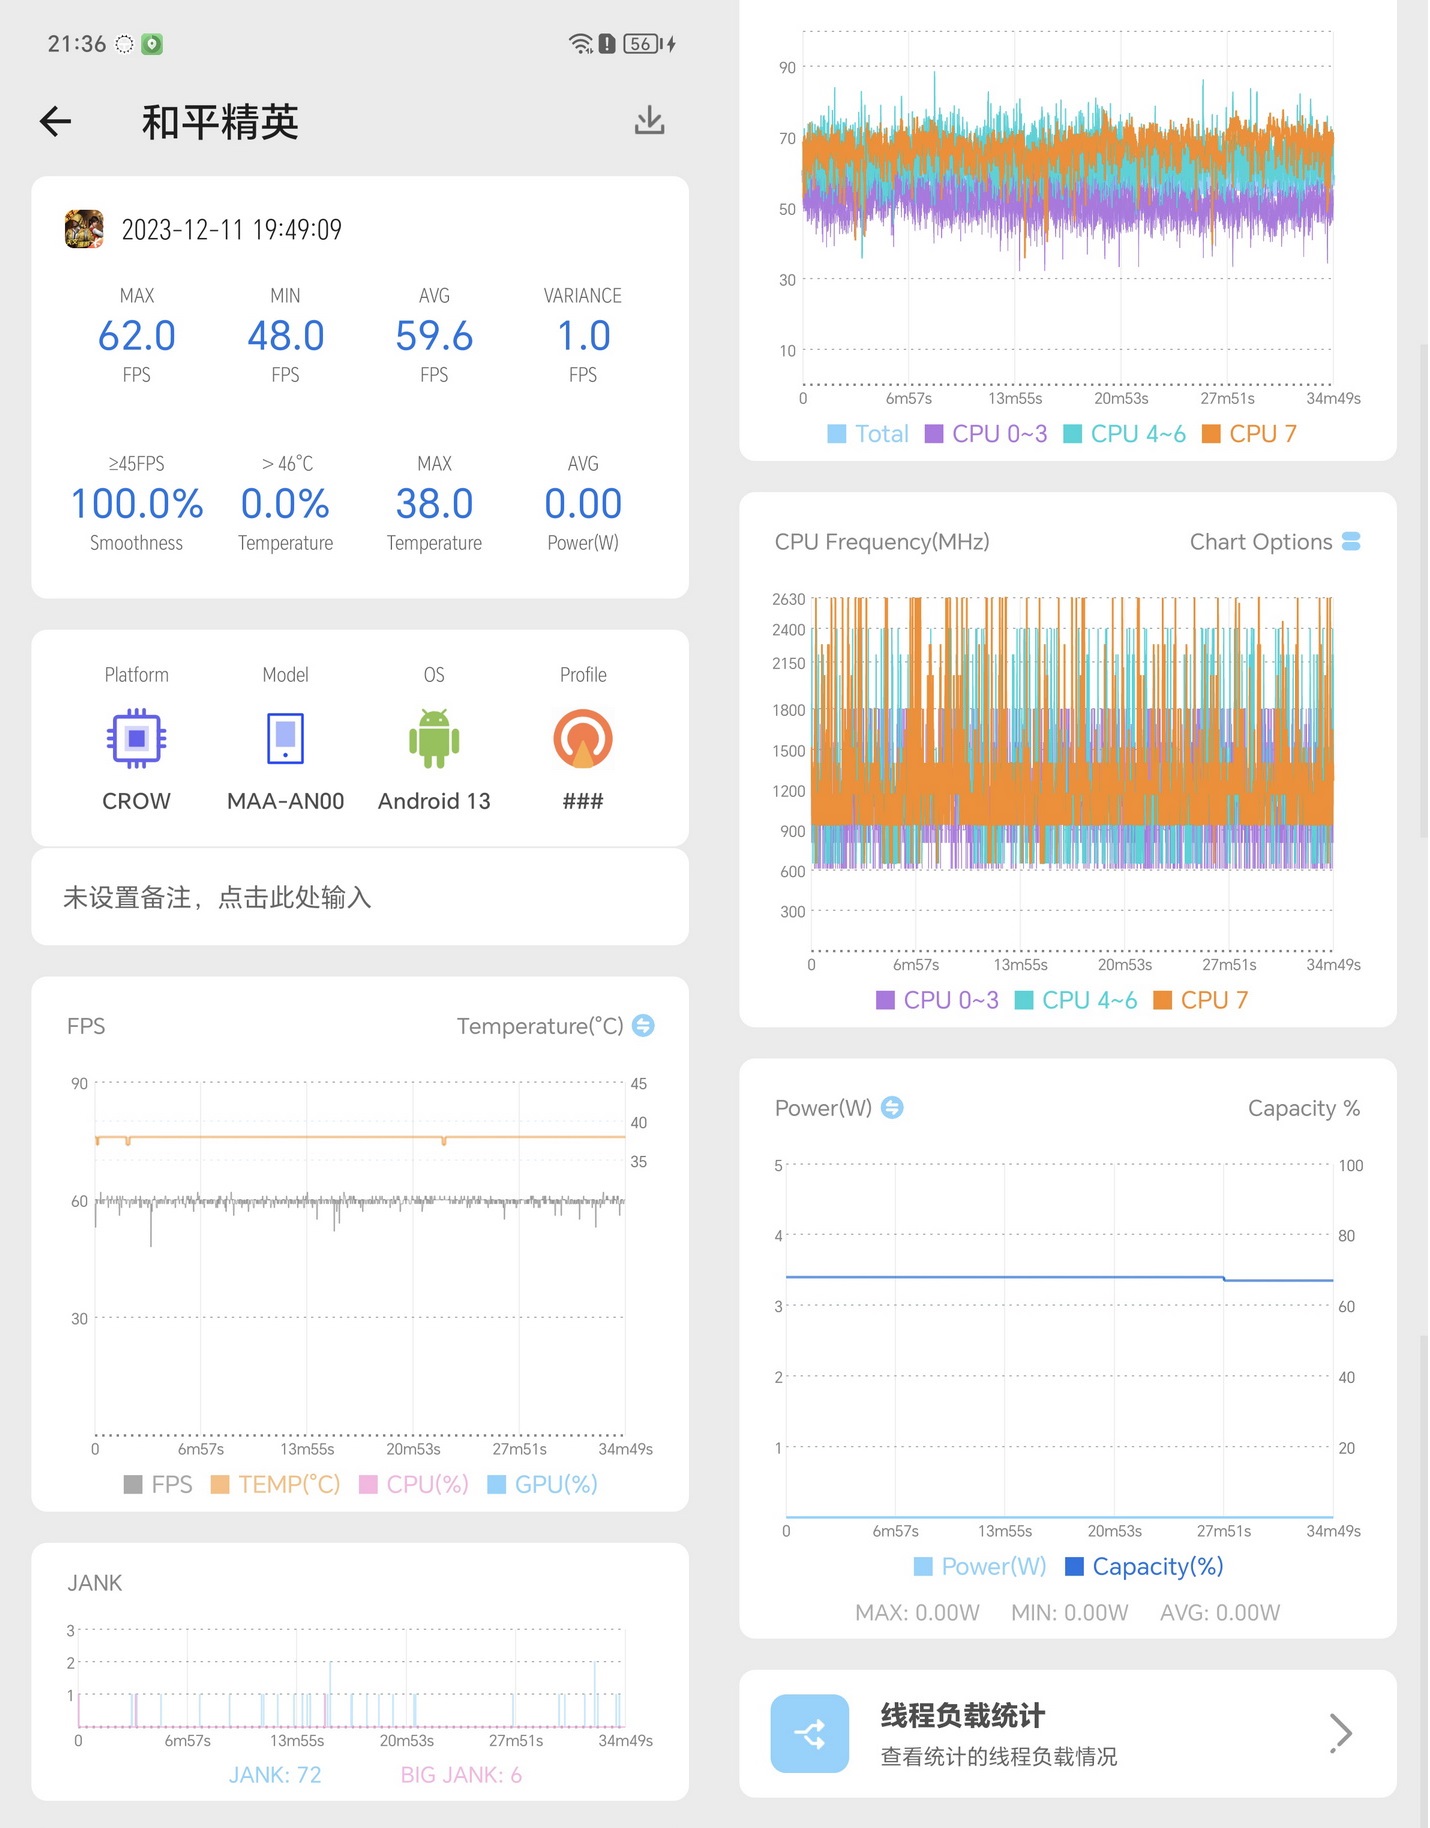Tap the 和平精英 page title
Screen dimensions: 1430x1828
coord(220,122)
